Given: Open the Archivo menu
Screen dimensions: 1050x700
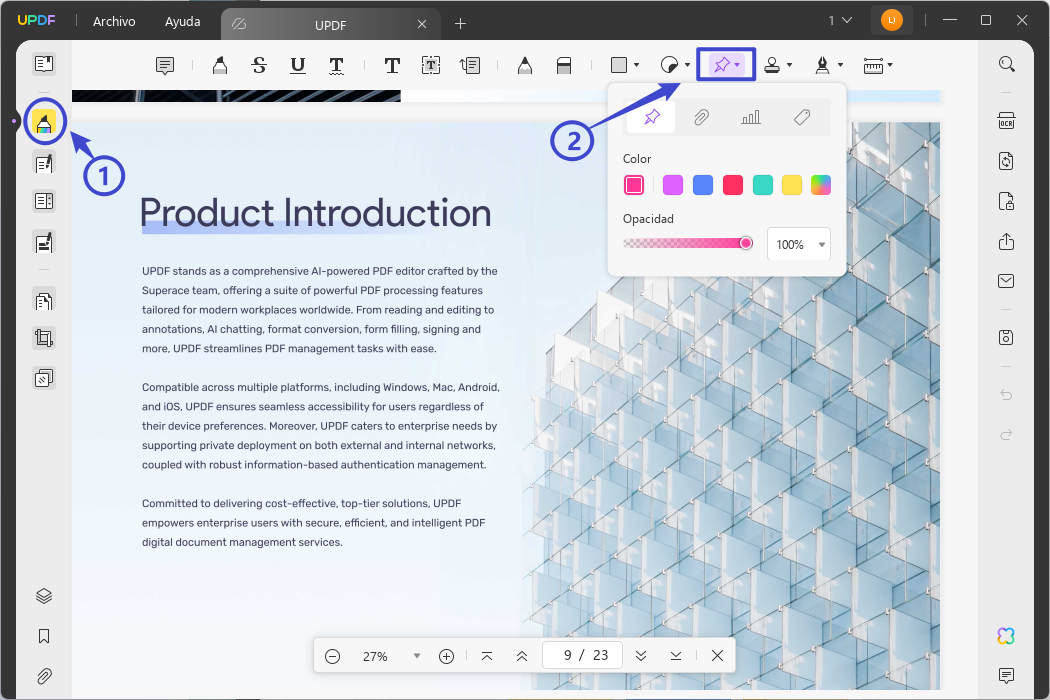Looking at the screenshot, I should pos(113,21).
